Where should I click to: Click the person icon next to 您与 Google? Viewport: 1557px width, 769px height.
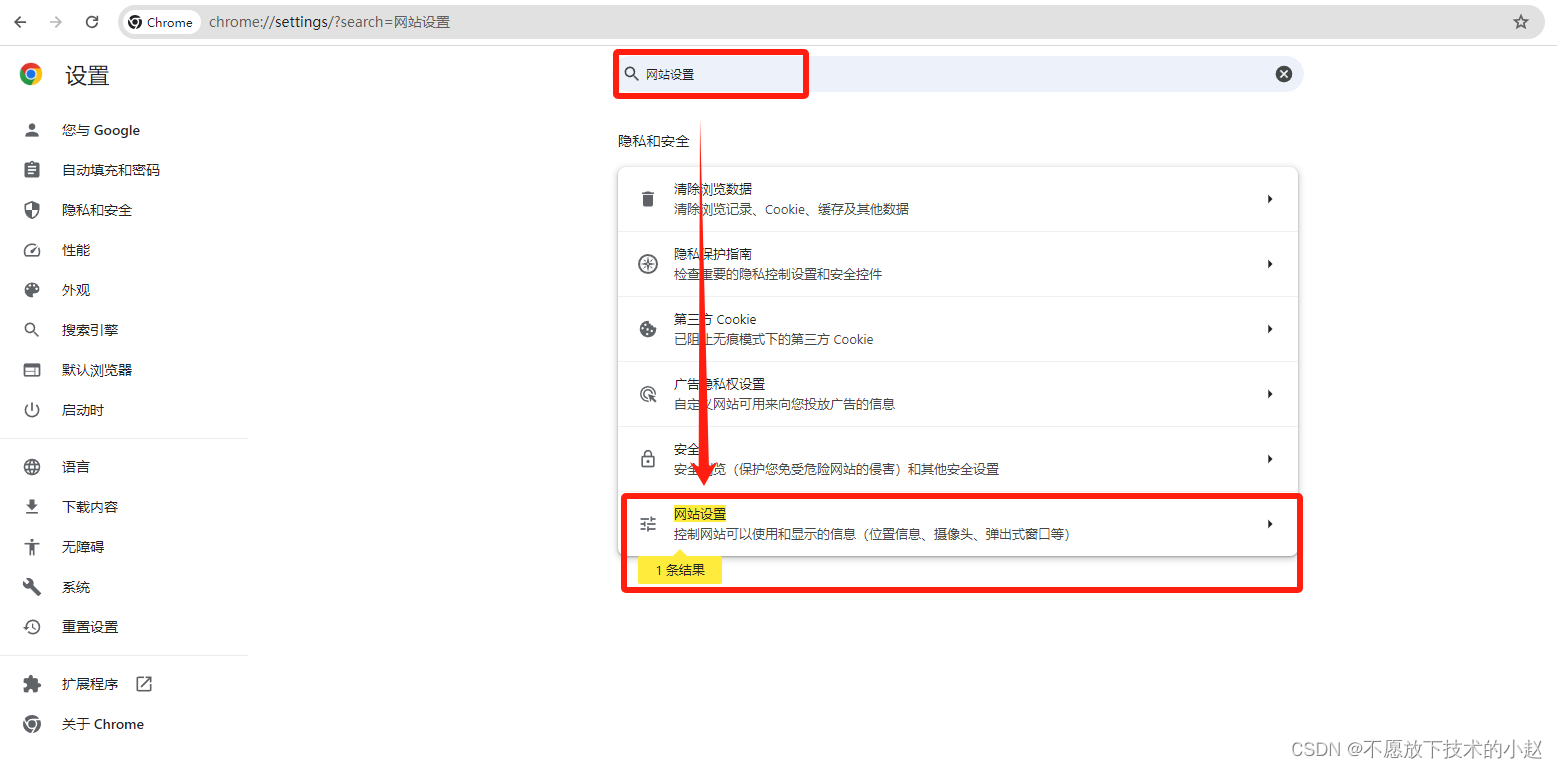32,130
